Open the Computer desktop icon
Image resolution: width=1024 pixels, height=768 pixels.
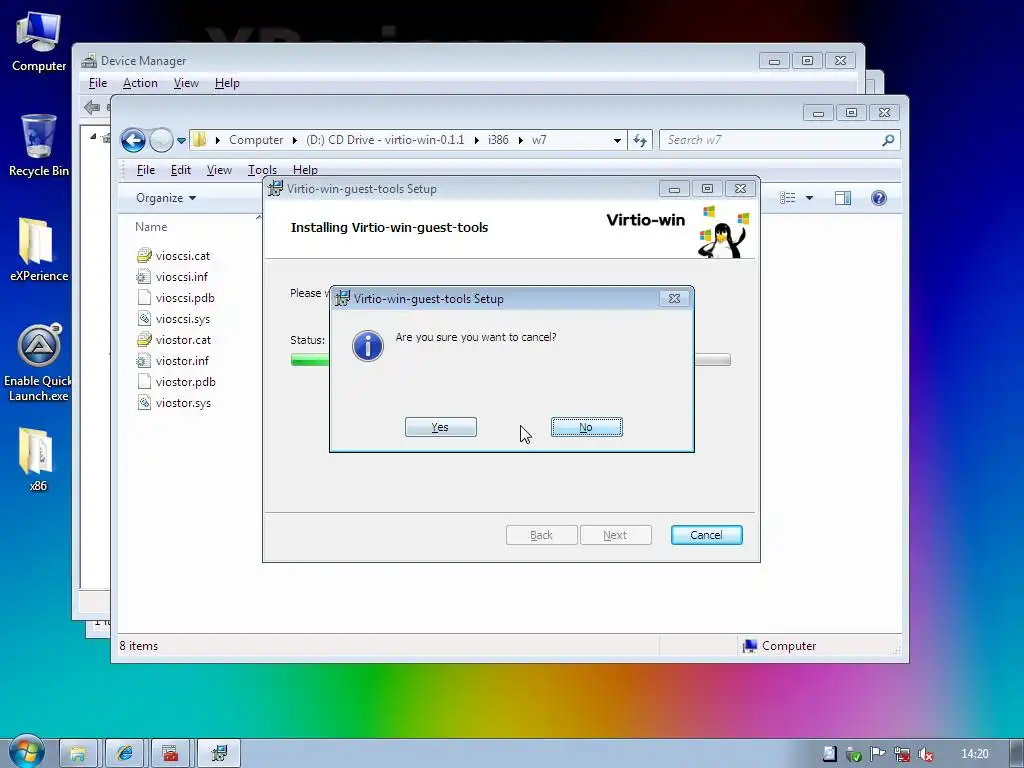pos(39,41)
